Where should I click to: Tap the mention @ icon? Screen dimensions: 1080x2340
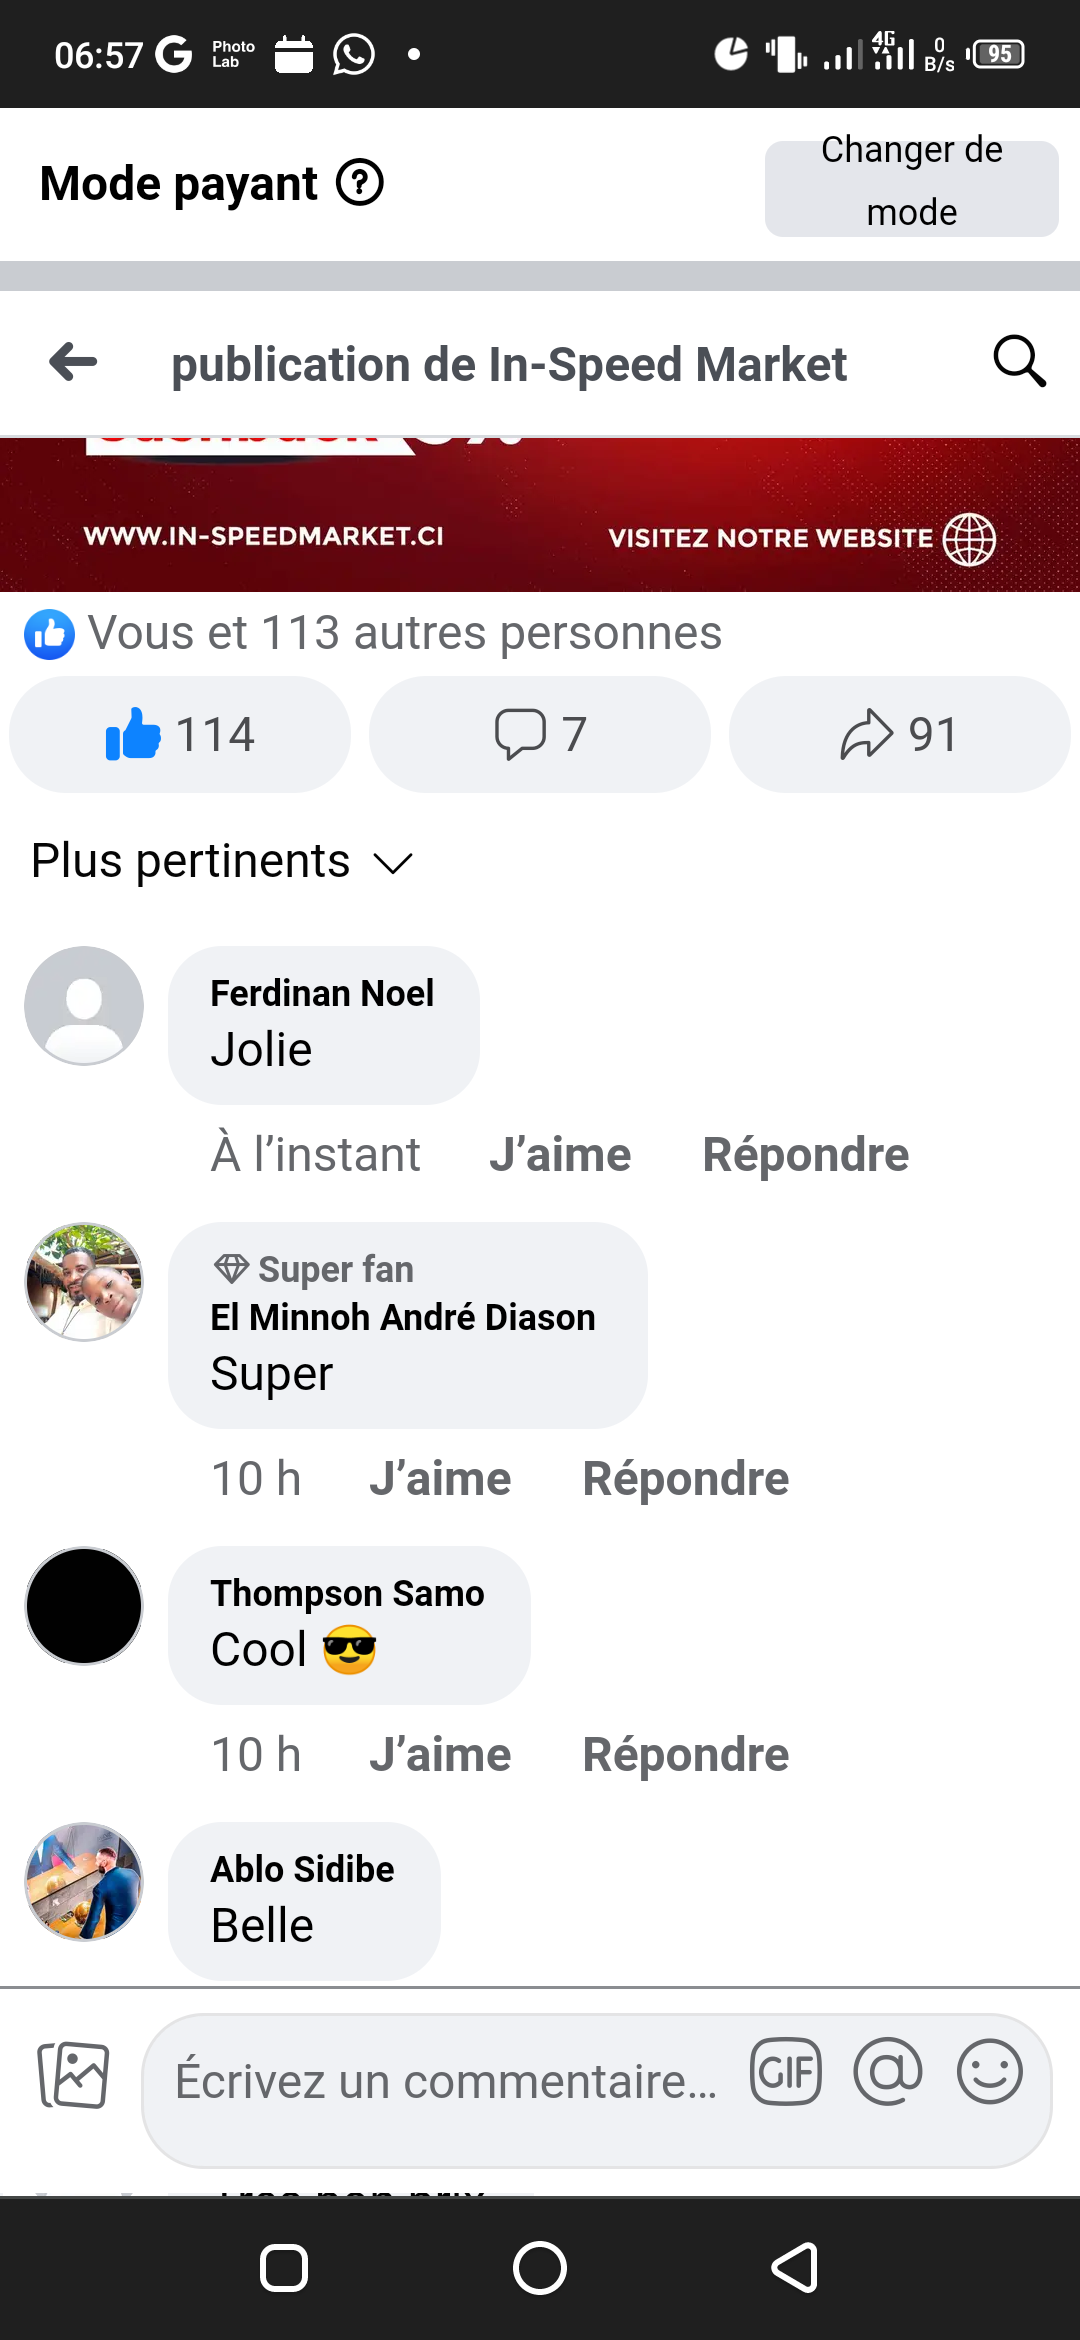[x=888, y=2073]
